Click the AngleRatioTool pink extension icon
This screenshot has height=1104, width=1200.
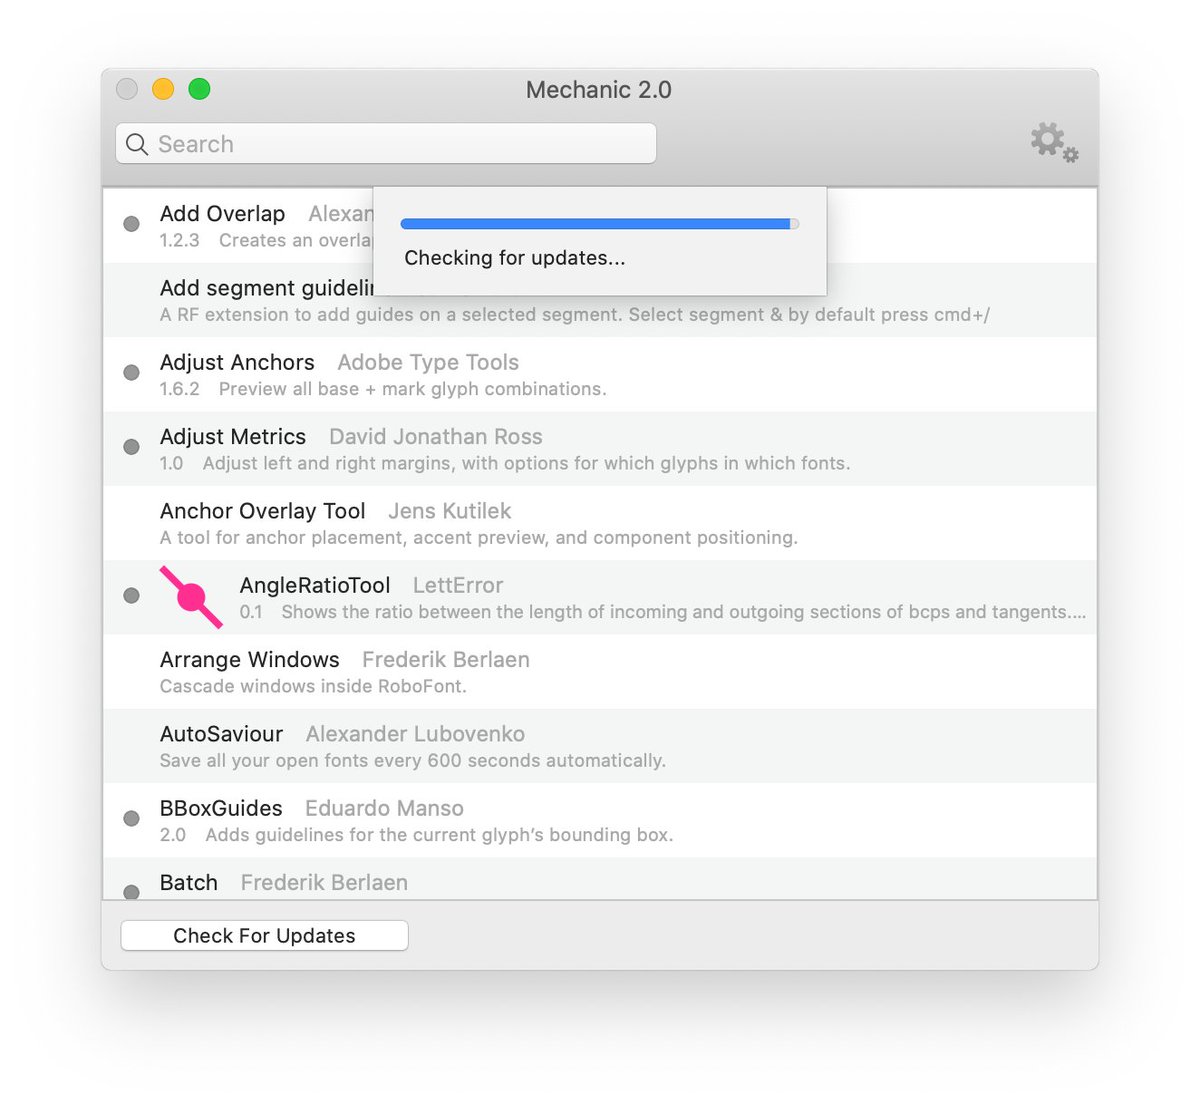(191, 597)
